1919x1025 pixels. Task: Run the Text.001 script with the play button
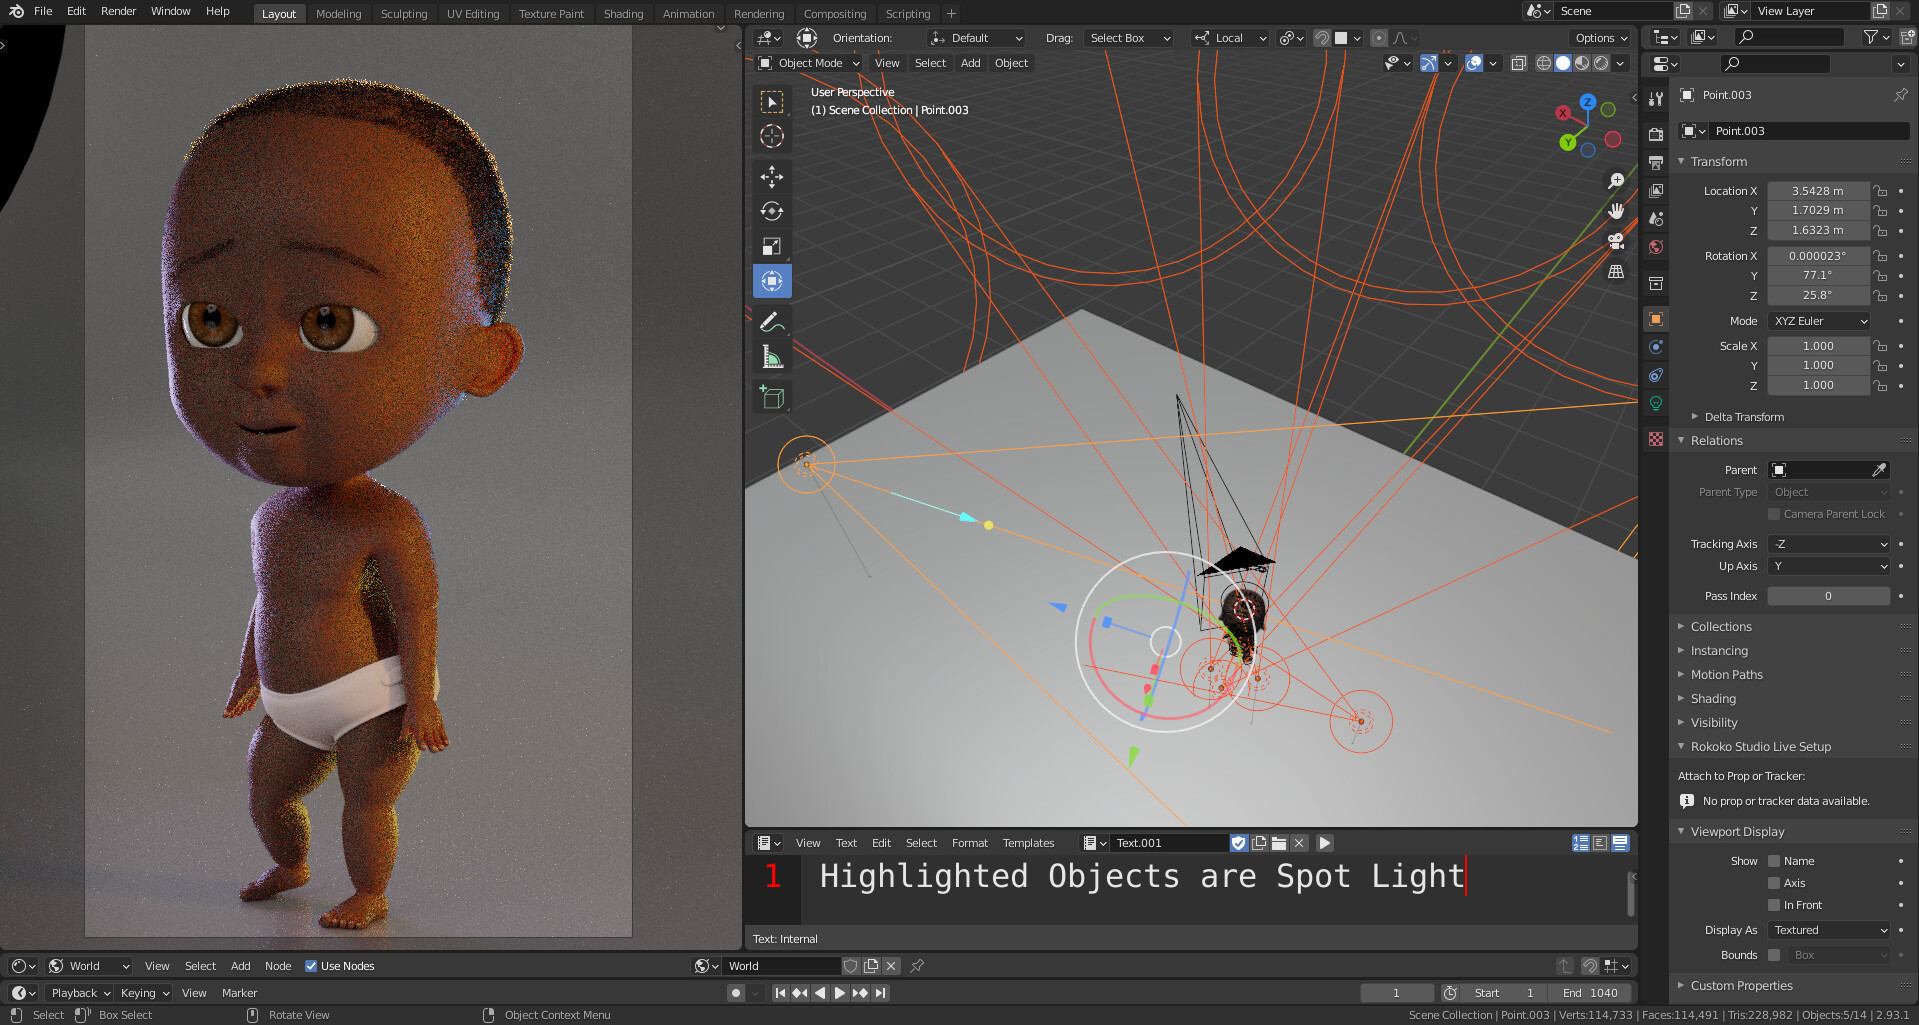tap(1324, 843)
